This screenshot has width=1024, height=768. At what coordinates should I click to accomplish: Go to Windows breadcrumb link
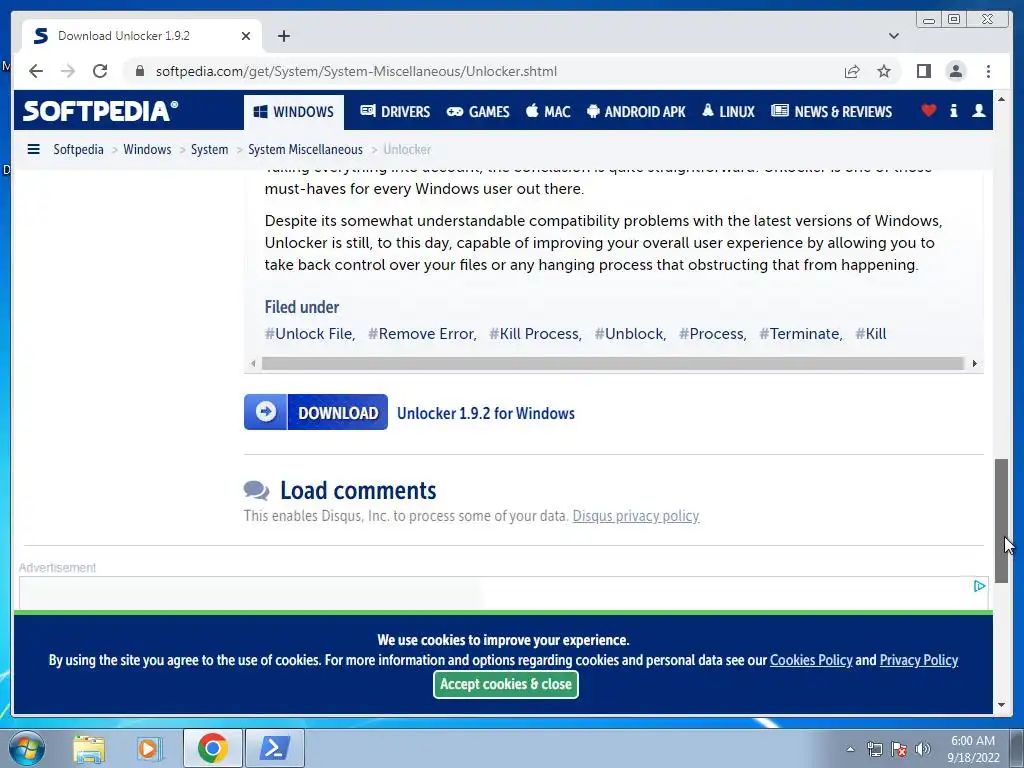(x=147, y=150)
